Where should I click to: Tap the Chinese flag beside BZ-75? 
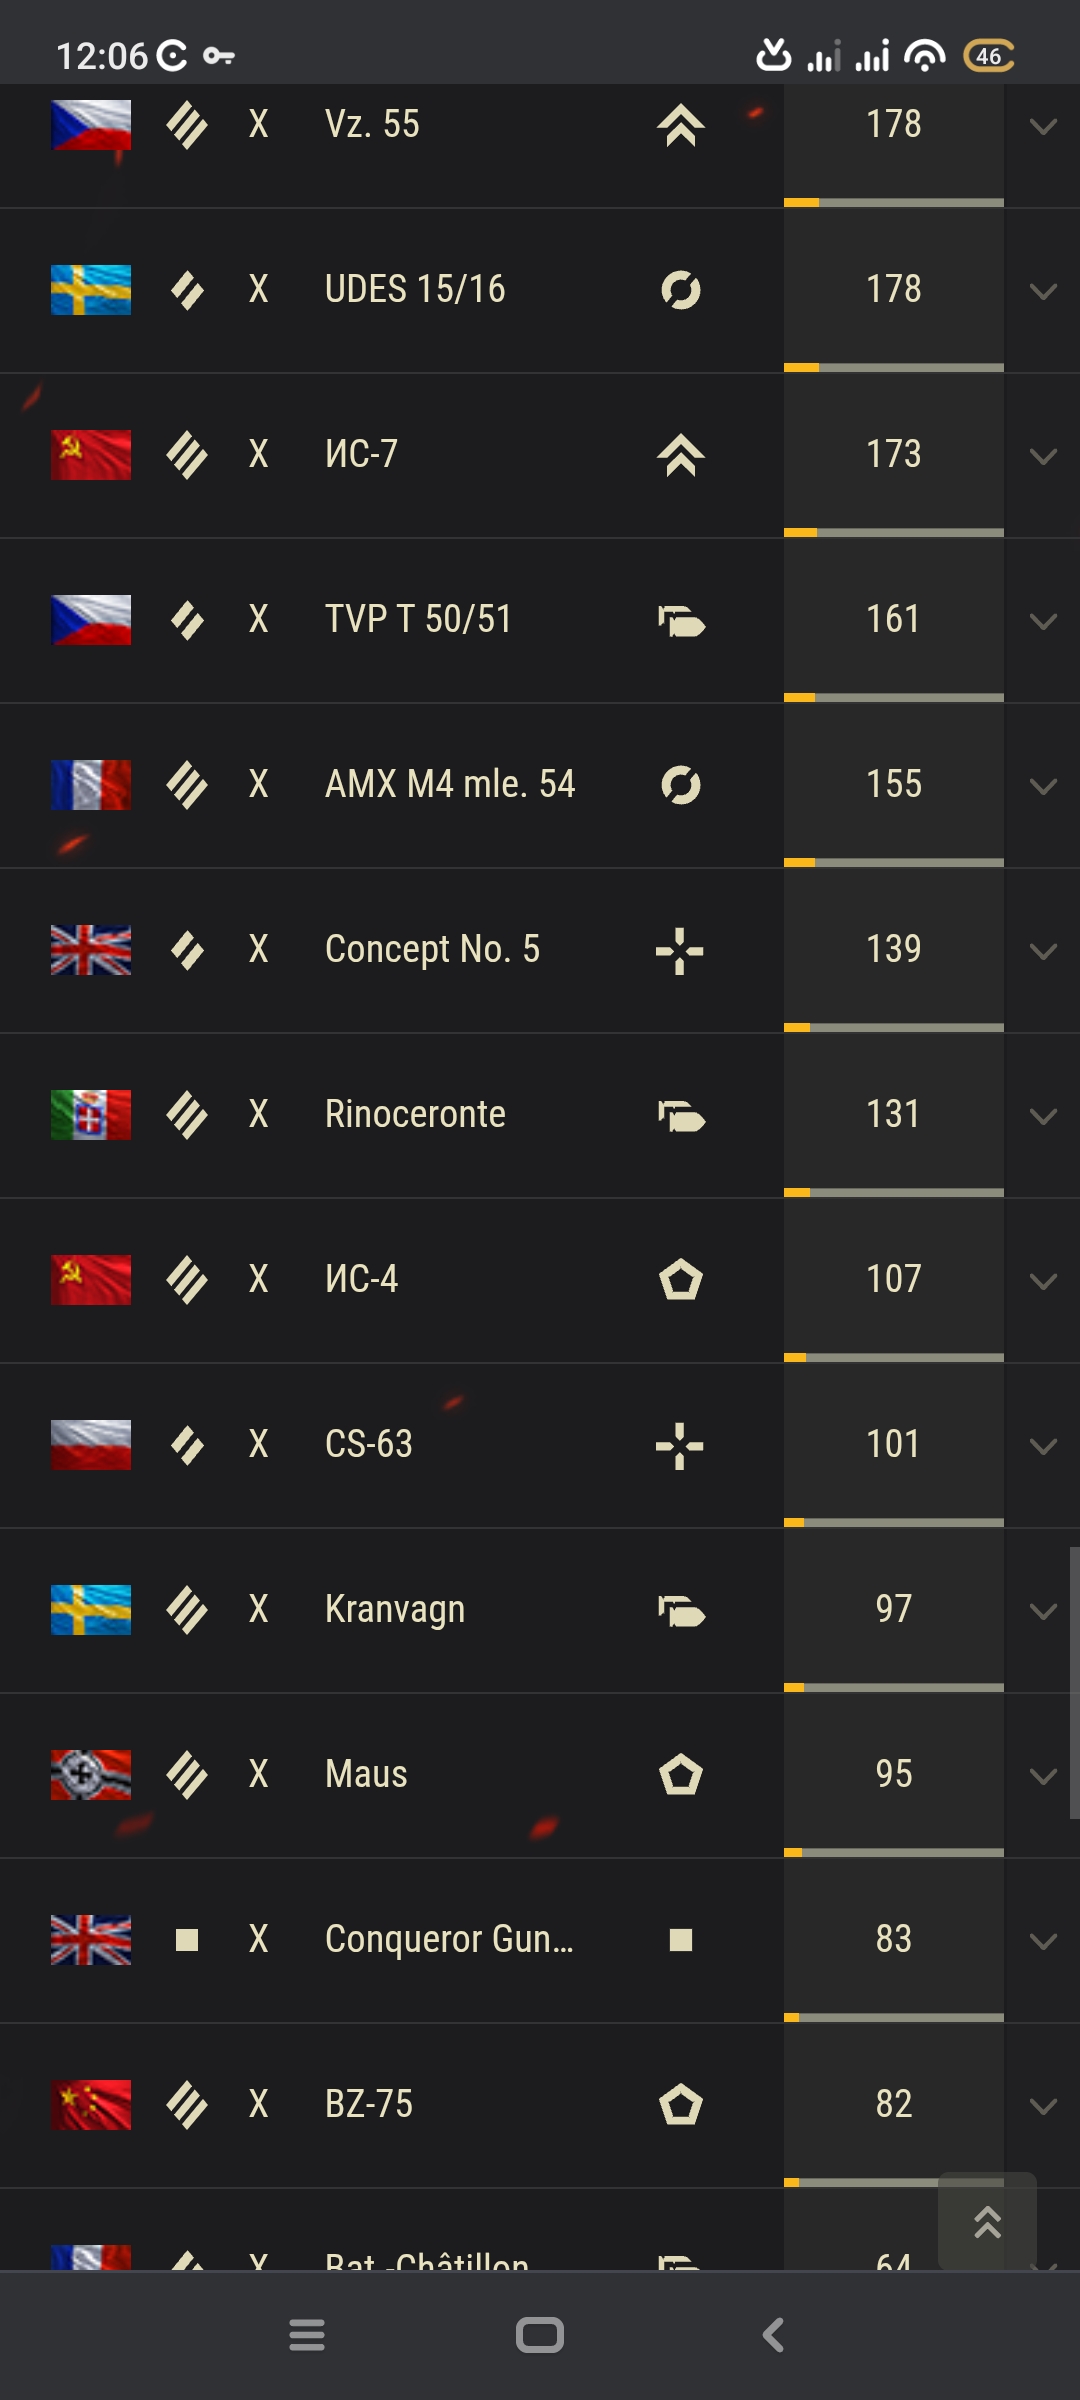pos(91,2105)
